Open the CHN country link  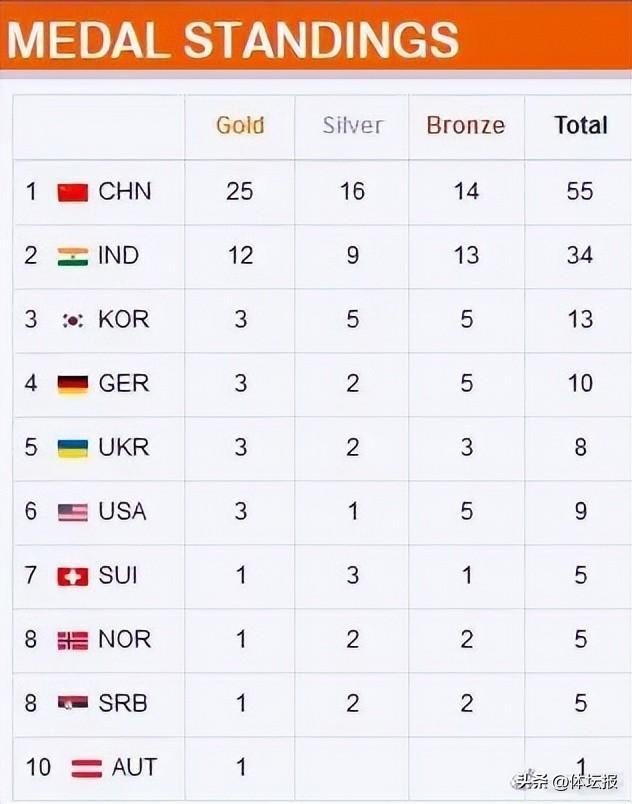click(125, 191)
